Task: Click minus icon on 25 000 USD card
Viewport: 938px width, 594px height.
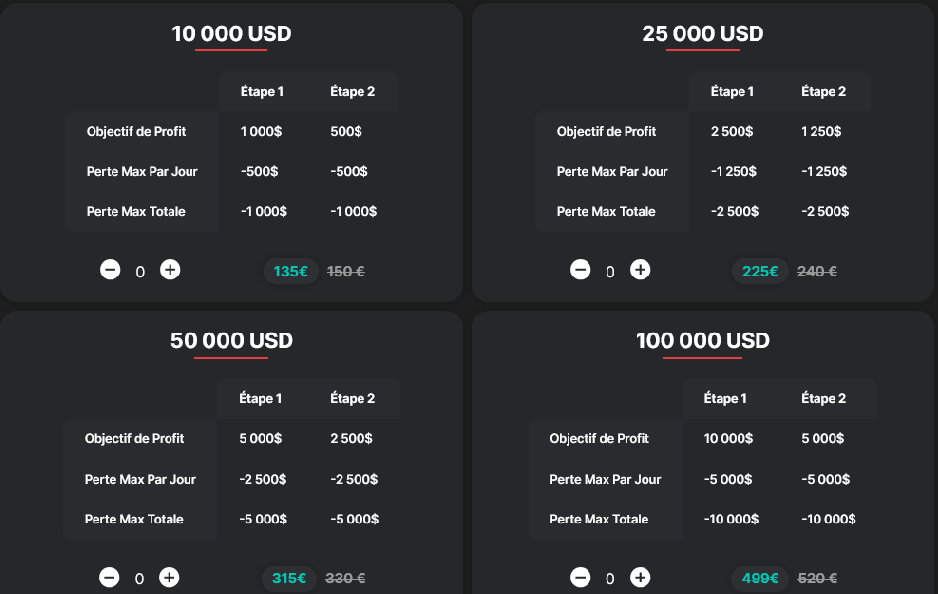Action: click(x=580, y=270)
